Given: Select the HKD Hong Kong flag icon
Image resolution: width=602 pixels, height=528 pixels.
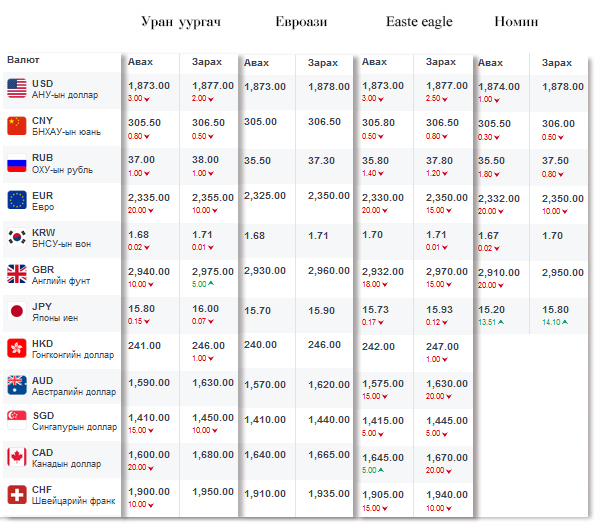Looking at the screenshot, I should [17, 347].
